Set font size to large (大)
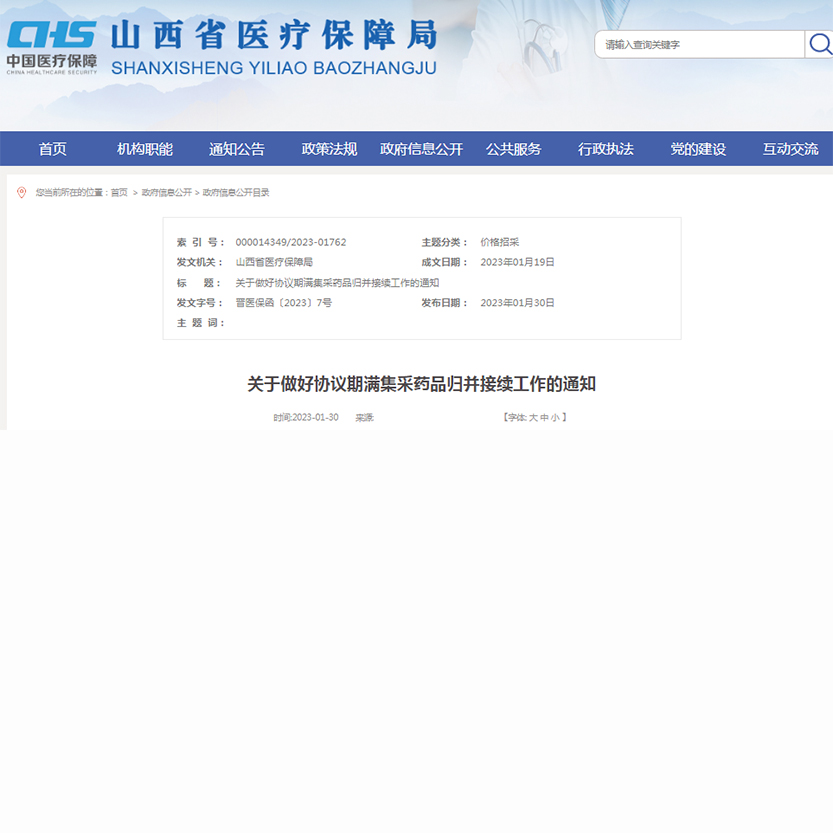This screenshot has width=833, height=833. point(533,417)
